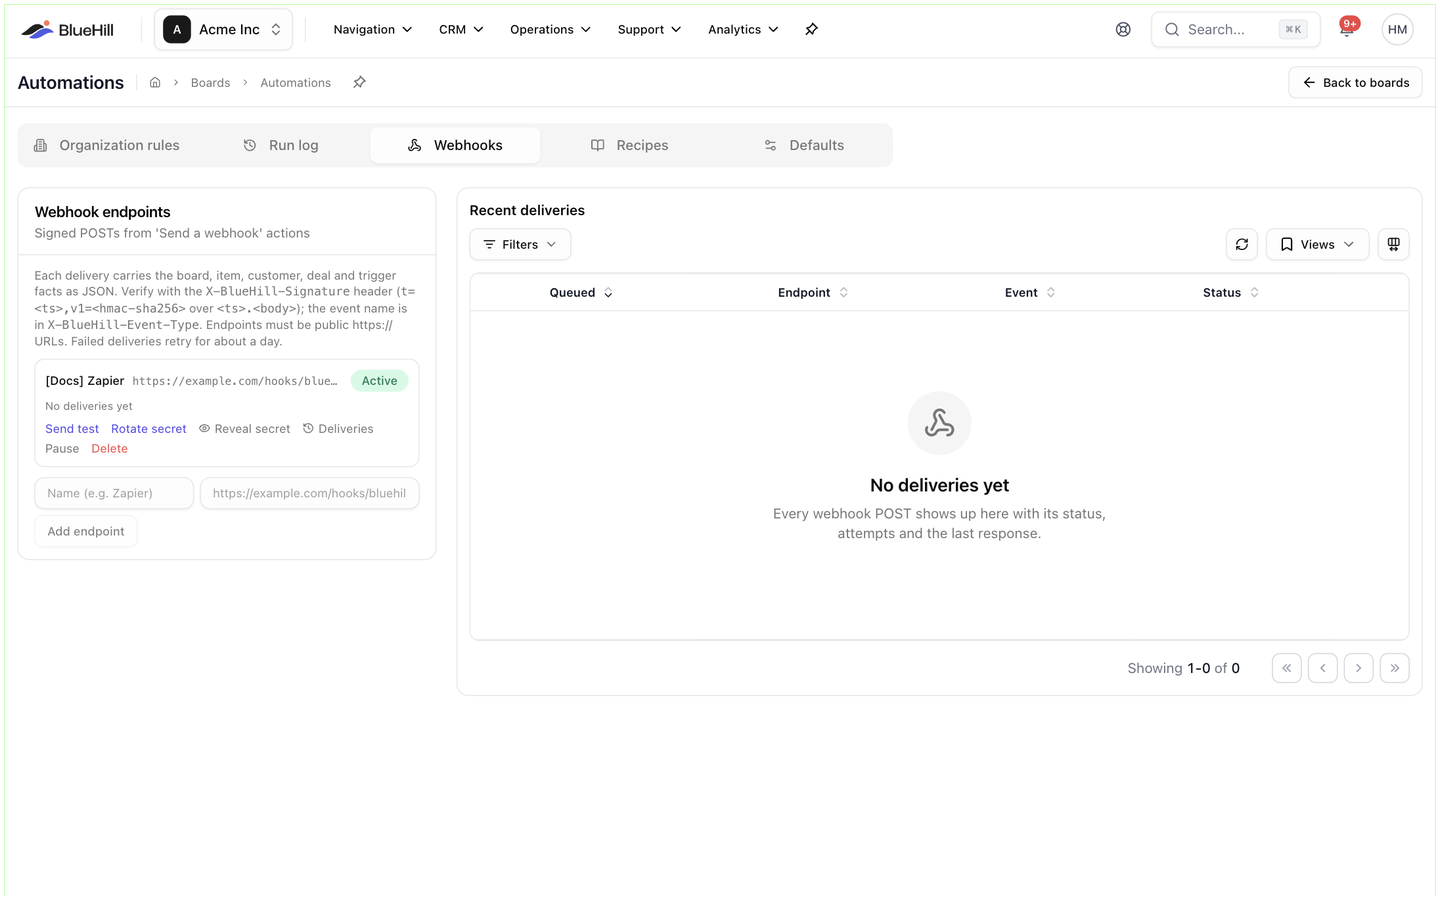The width and height of the screenshot is (1440, 900).
Task: Open the Acme Inc organization switcher
Action: tap(223, 30)
